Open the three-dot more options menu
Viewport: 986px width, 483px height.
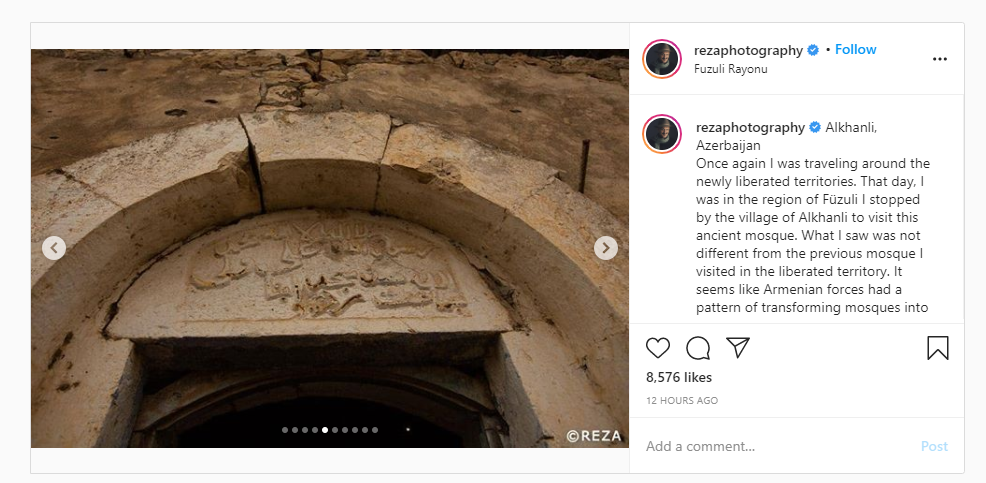939,59
